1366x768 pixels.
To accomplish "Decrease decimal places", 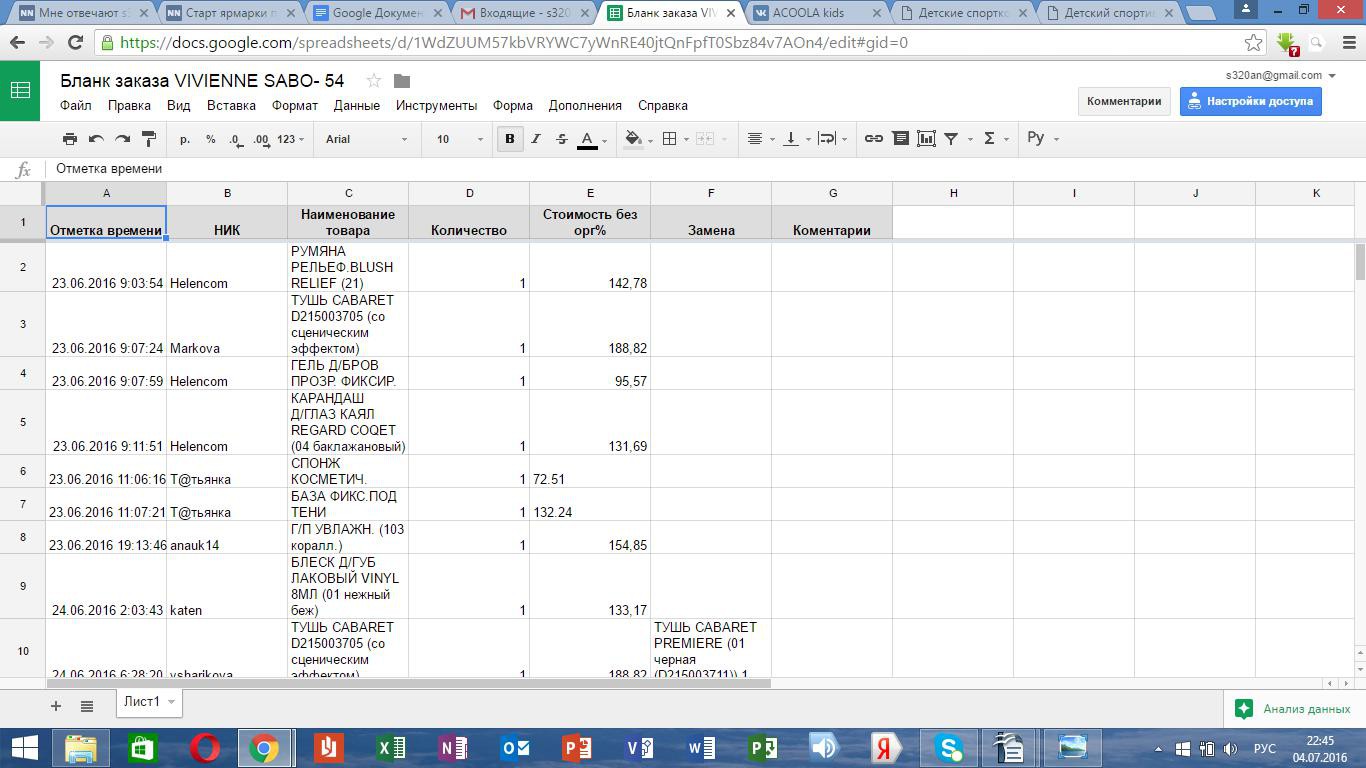I will pos(235,139).
